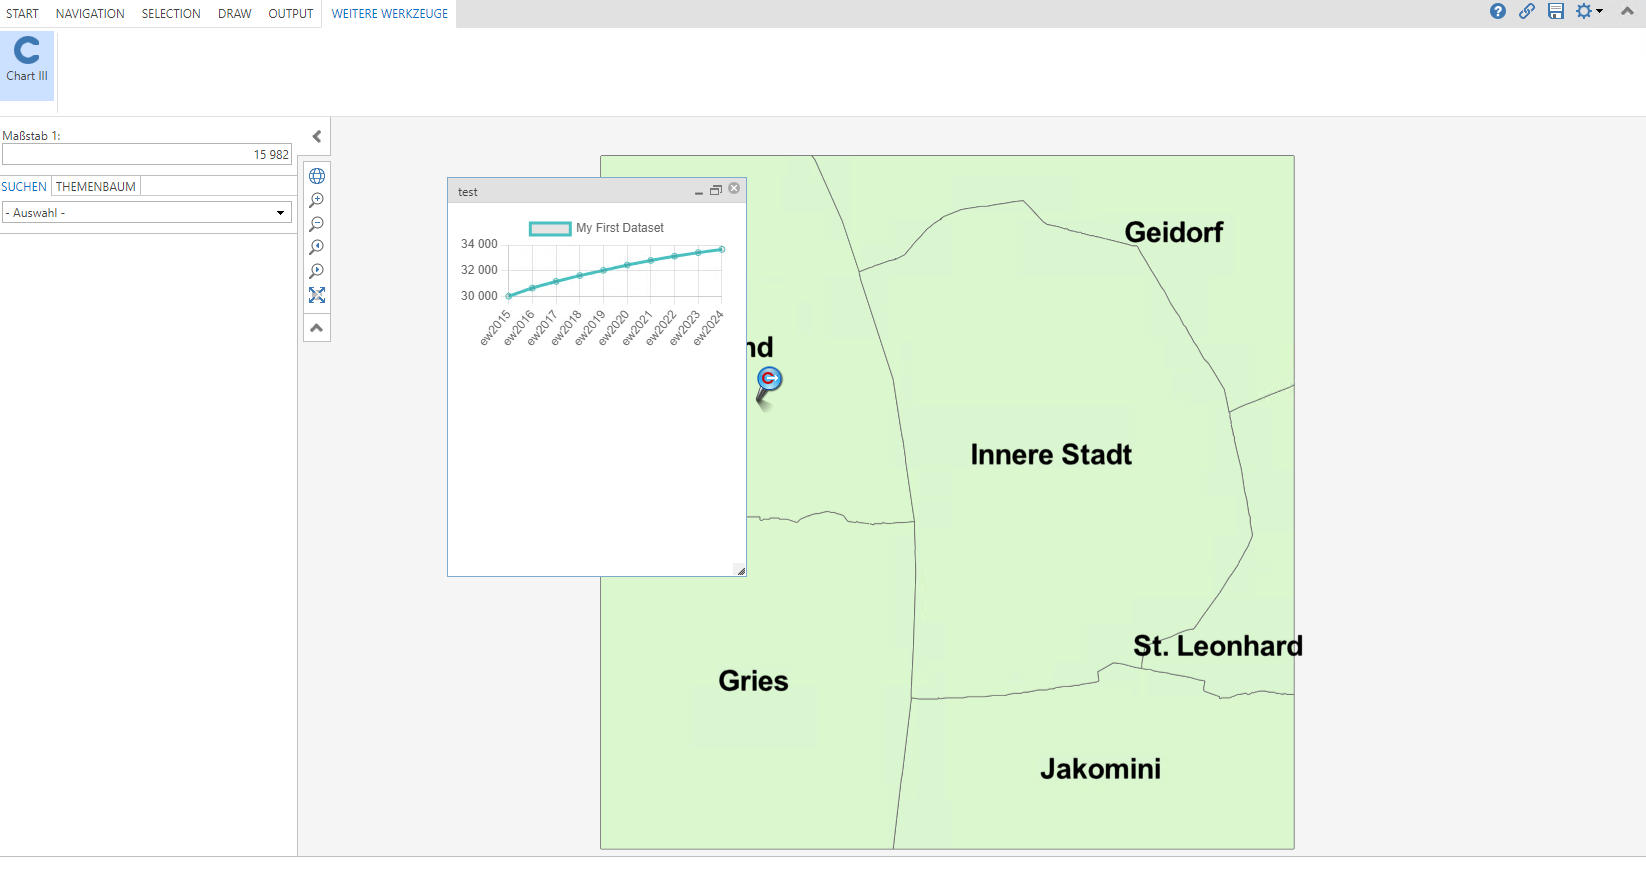Toggle My First Dataset legend visibility
The image size is (1646, 880).
(596, 228)
